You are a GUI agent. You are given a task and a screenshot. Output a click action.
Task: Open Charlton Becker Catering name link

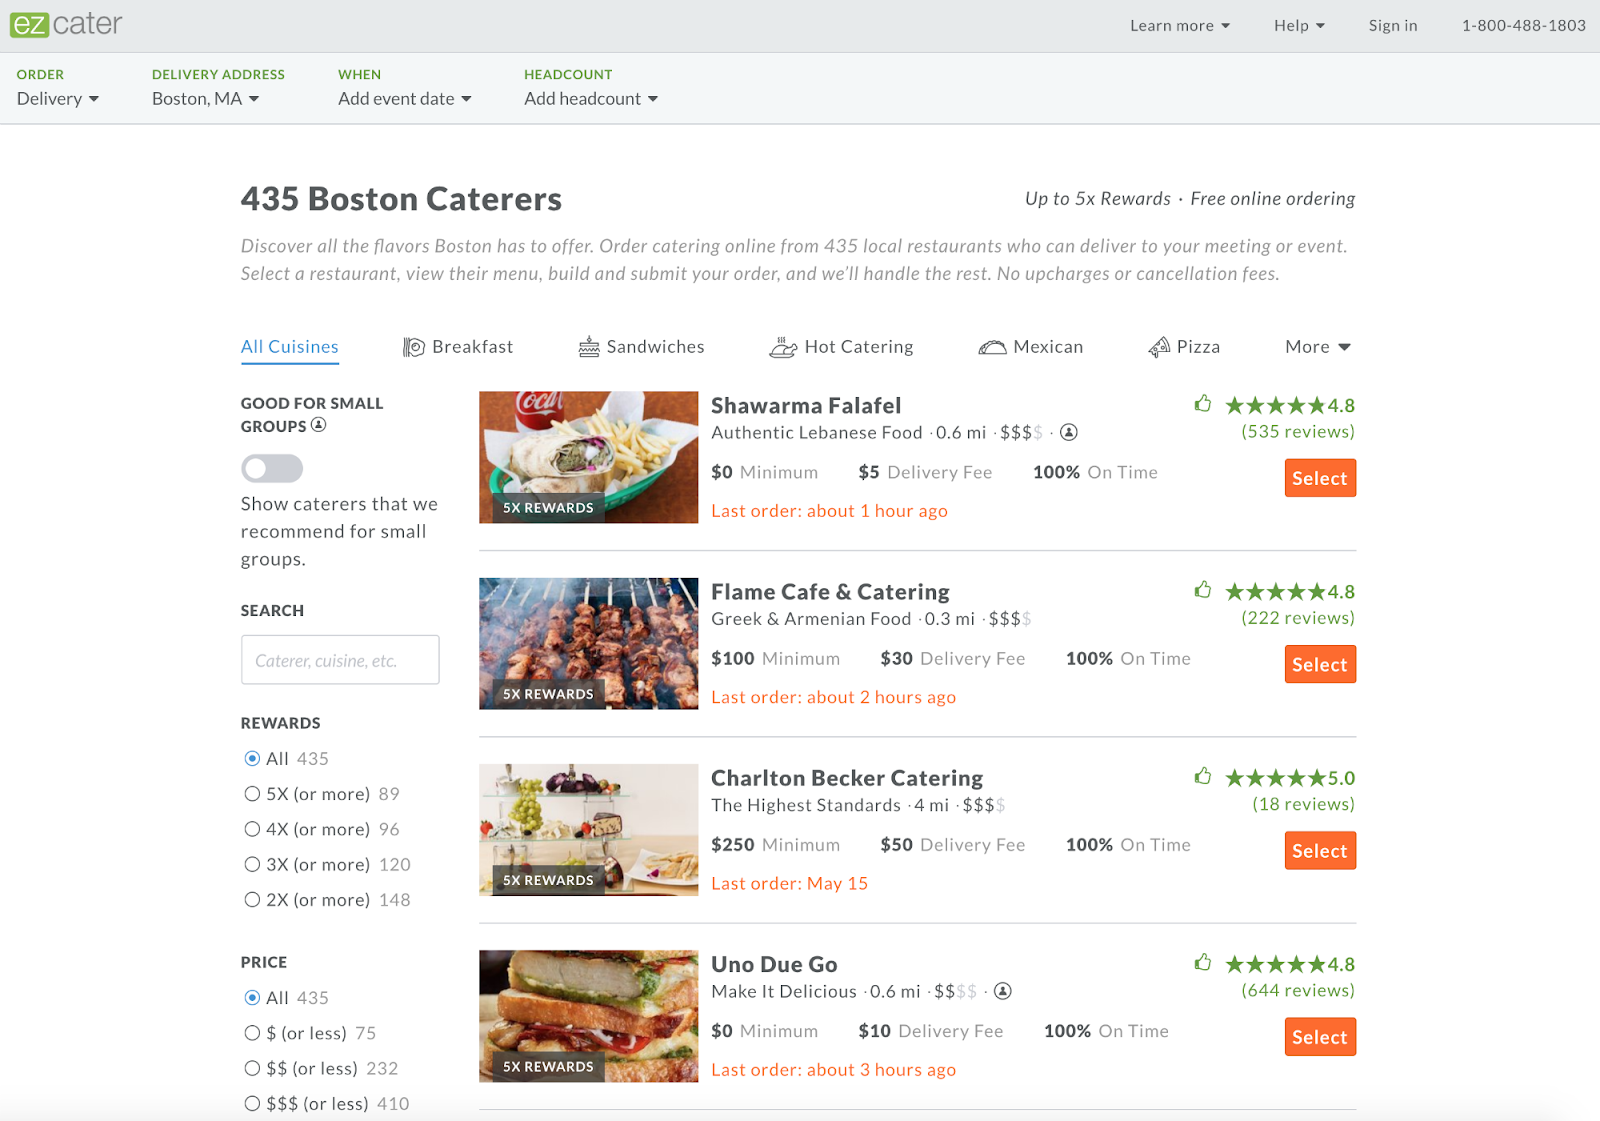pos(847,778)
